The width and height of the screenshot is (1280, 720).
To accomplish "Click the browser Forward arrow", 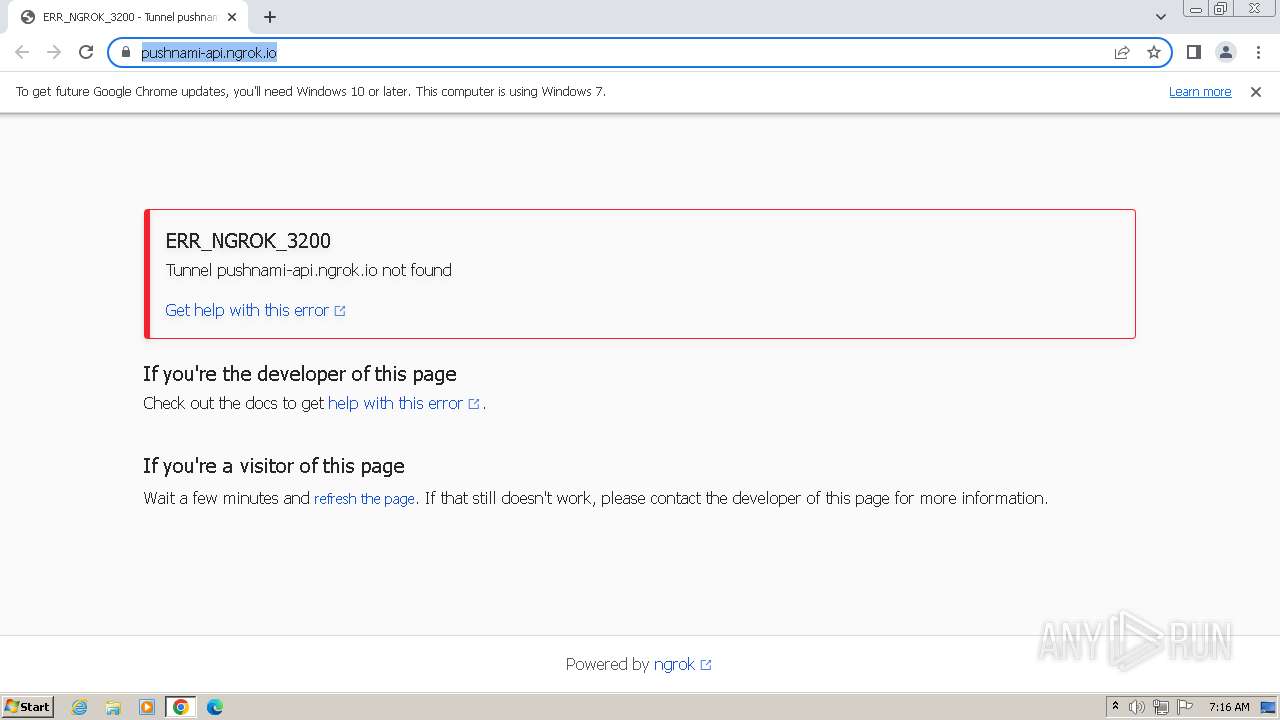I will (x=54, y=52).
